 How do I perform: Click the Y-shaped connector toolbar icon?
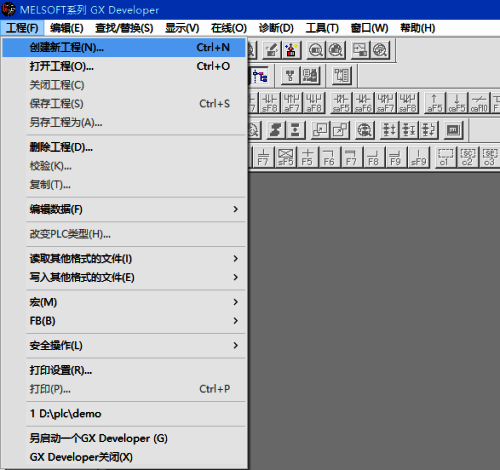point(290,76)
